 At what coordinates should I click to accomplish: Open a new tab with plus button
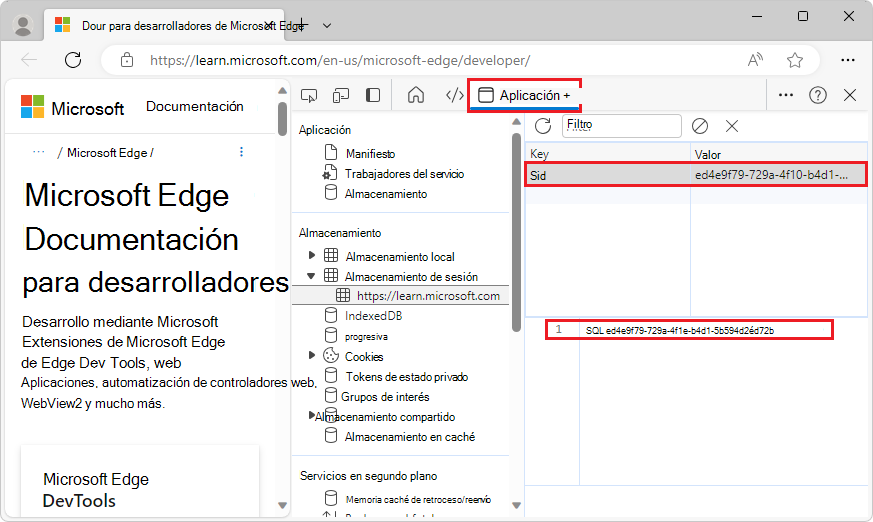pos(301,25)
